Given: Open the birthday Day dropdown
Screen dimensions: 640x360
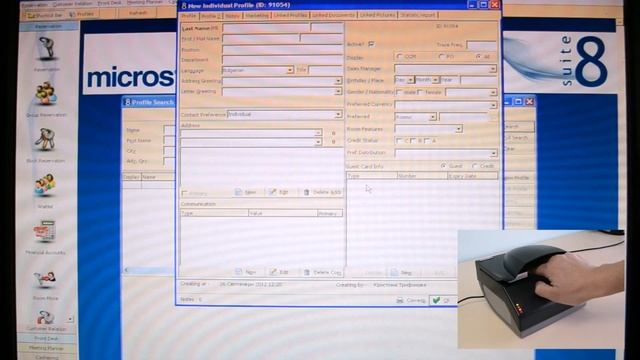Looking at the screenshot, I should point(410,80).
